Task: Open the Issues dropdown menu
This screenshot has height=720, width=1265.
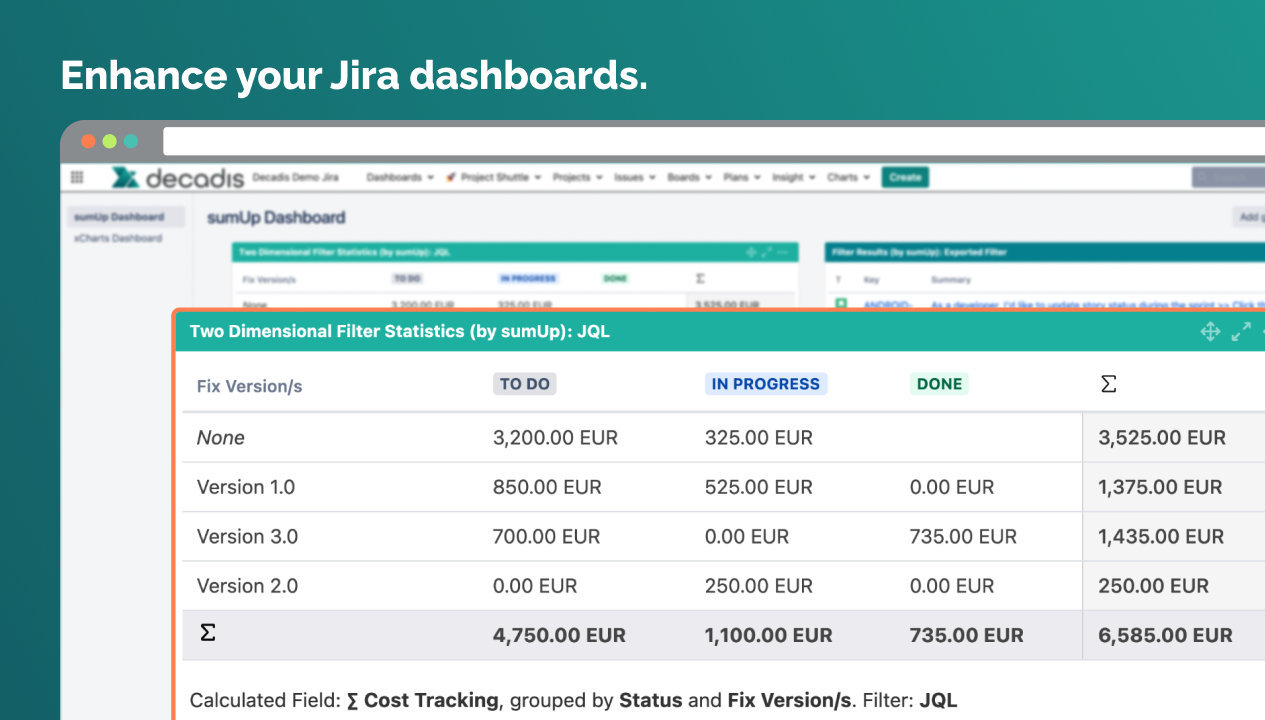Action: 635,177
